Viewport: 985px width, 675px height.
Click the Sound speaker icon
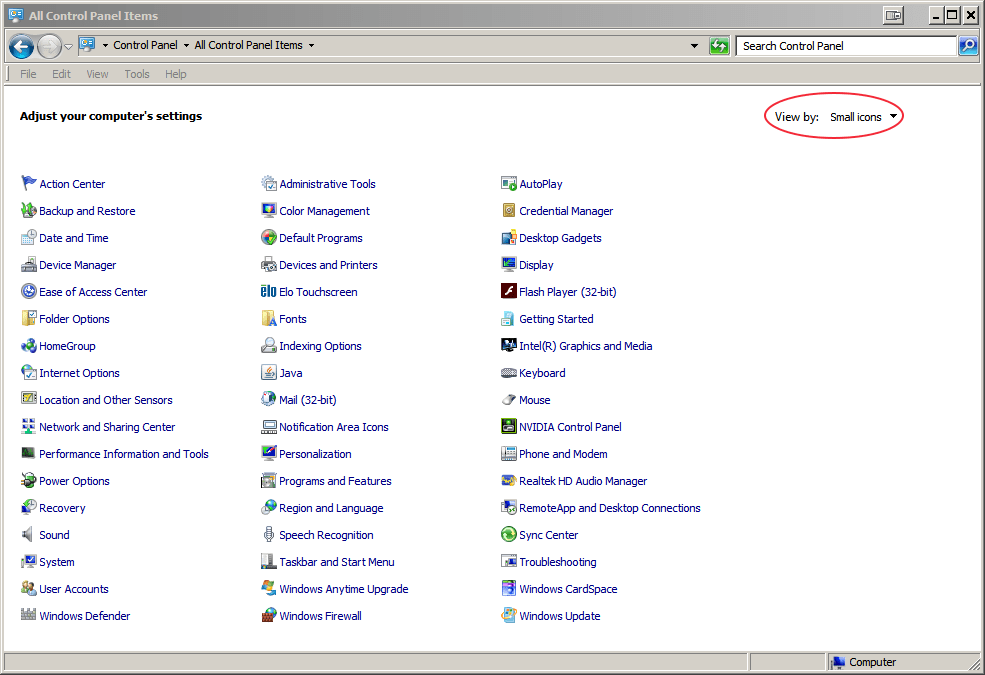pyautogui.click(x=28, y=534)
